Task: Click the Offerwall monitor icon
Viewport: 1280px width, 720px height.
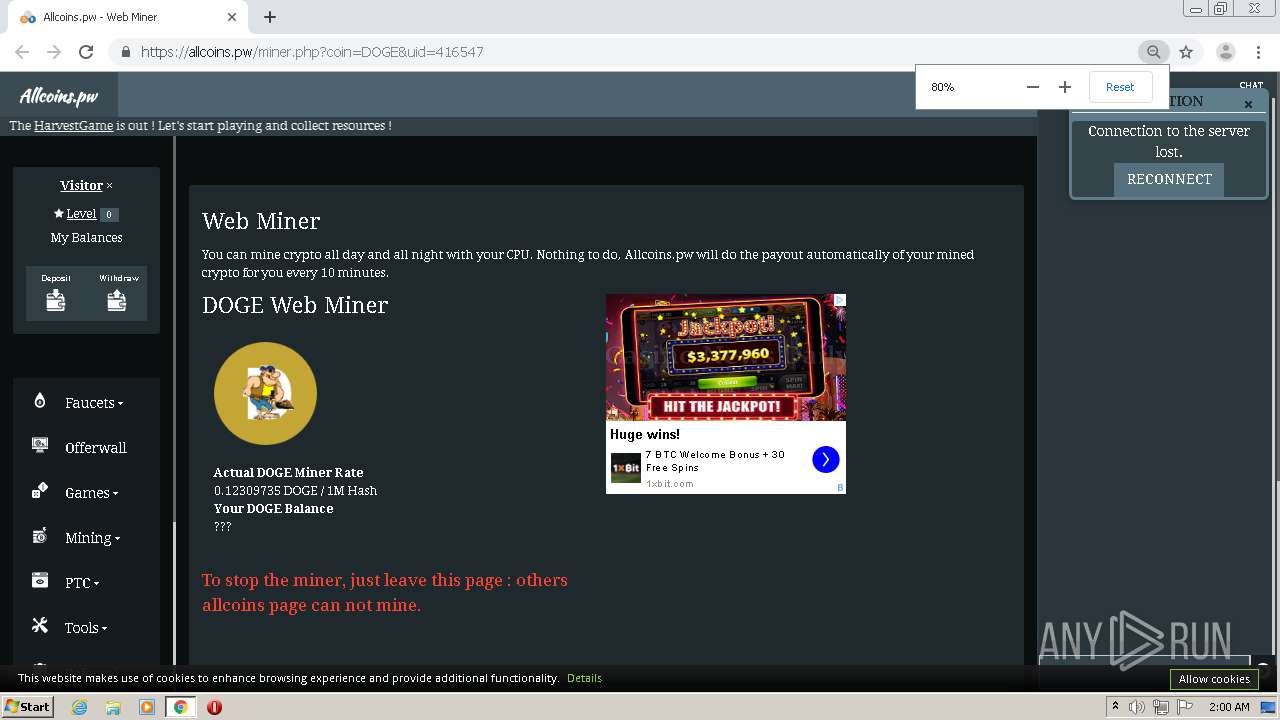Action: coord(40,446)
